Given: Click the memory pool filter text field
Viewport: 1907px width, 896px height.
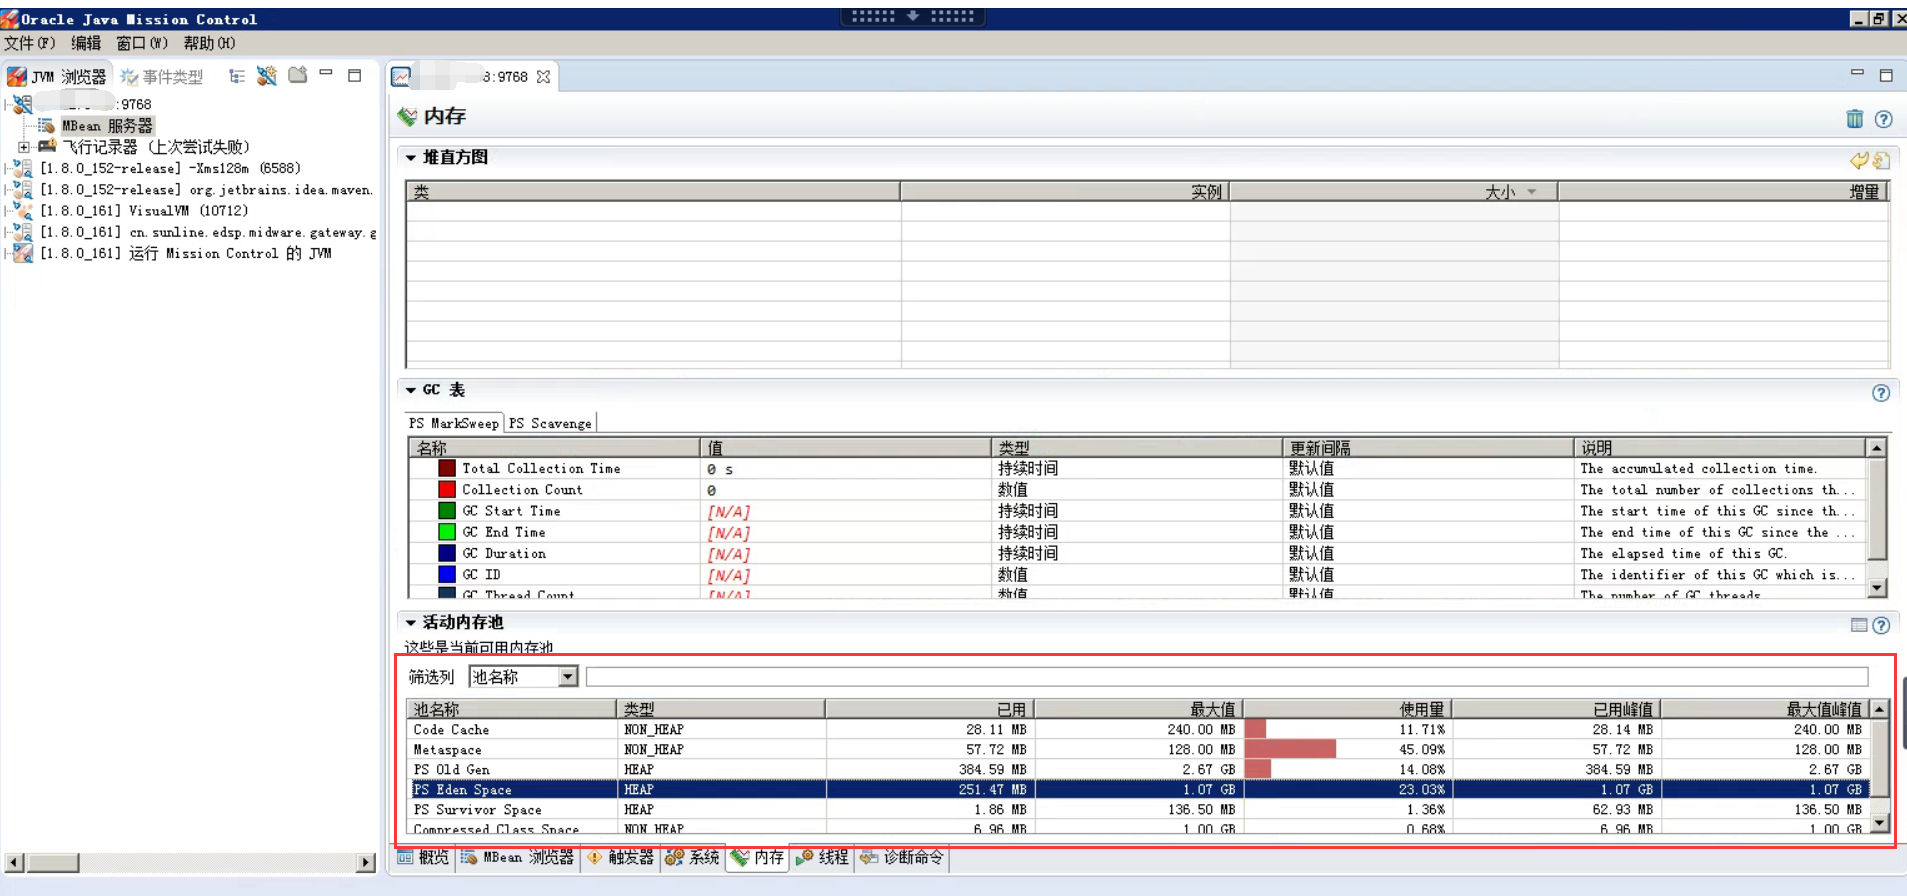Looking at the screenshot, I should (1226, 677).
